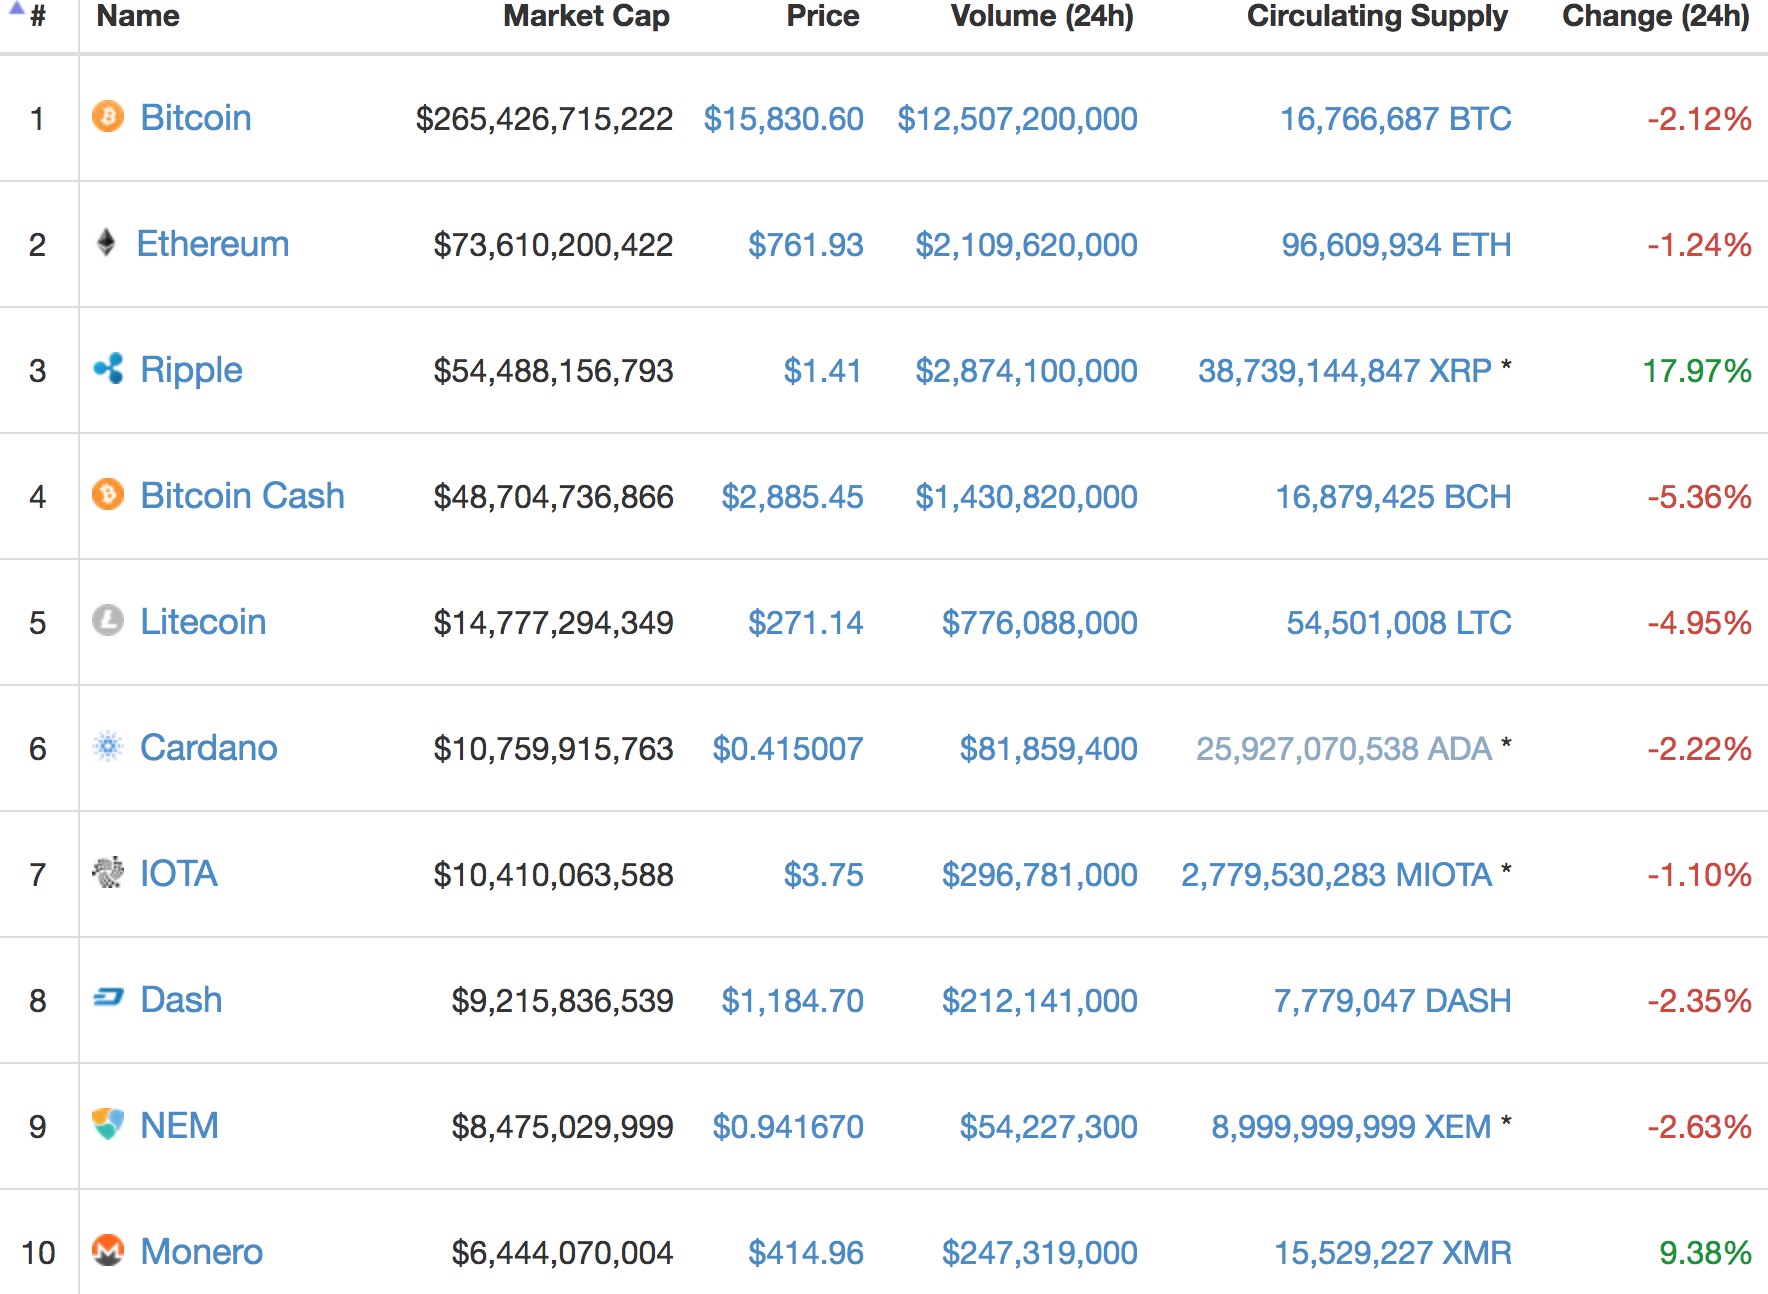The height and width of the screenshot is (1294, 1768).
Task: Click supply 96,609,934 ETH
Action: click(1396, 245)
